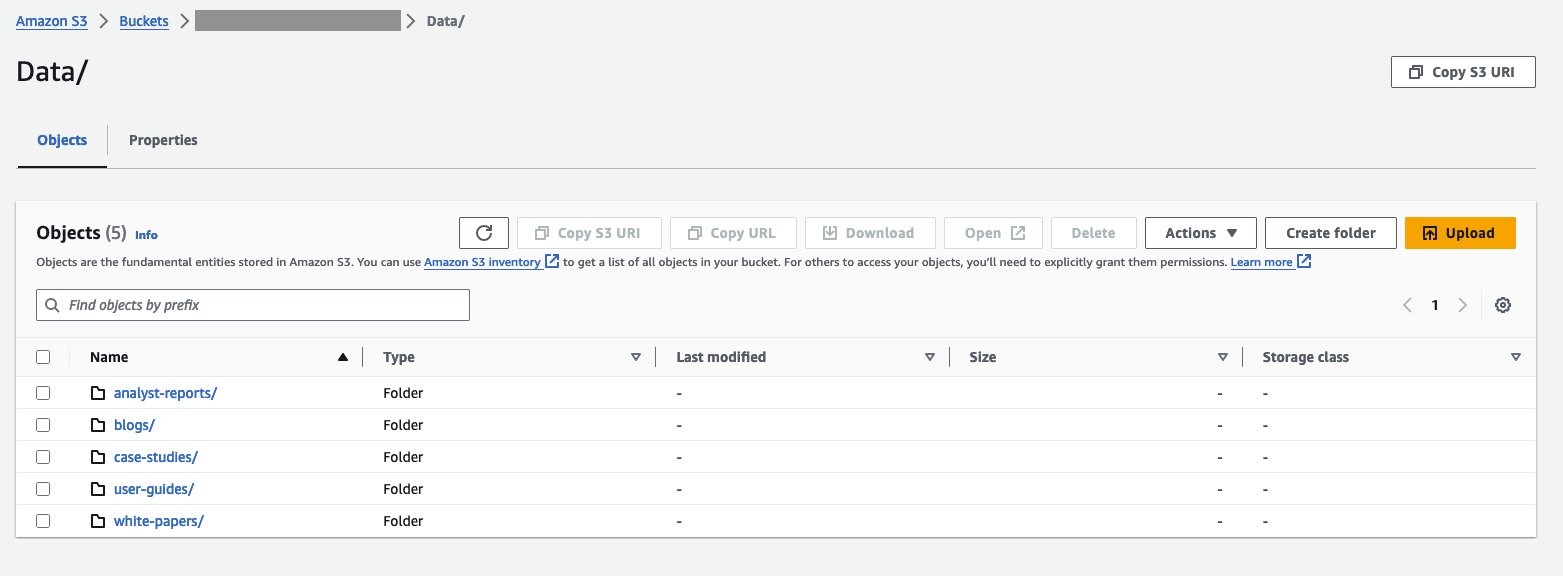Switch to the Properties tab

click(x=163, y=140)
